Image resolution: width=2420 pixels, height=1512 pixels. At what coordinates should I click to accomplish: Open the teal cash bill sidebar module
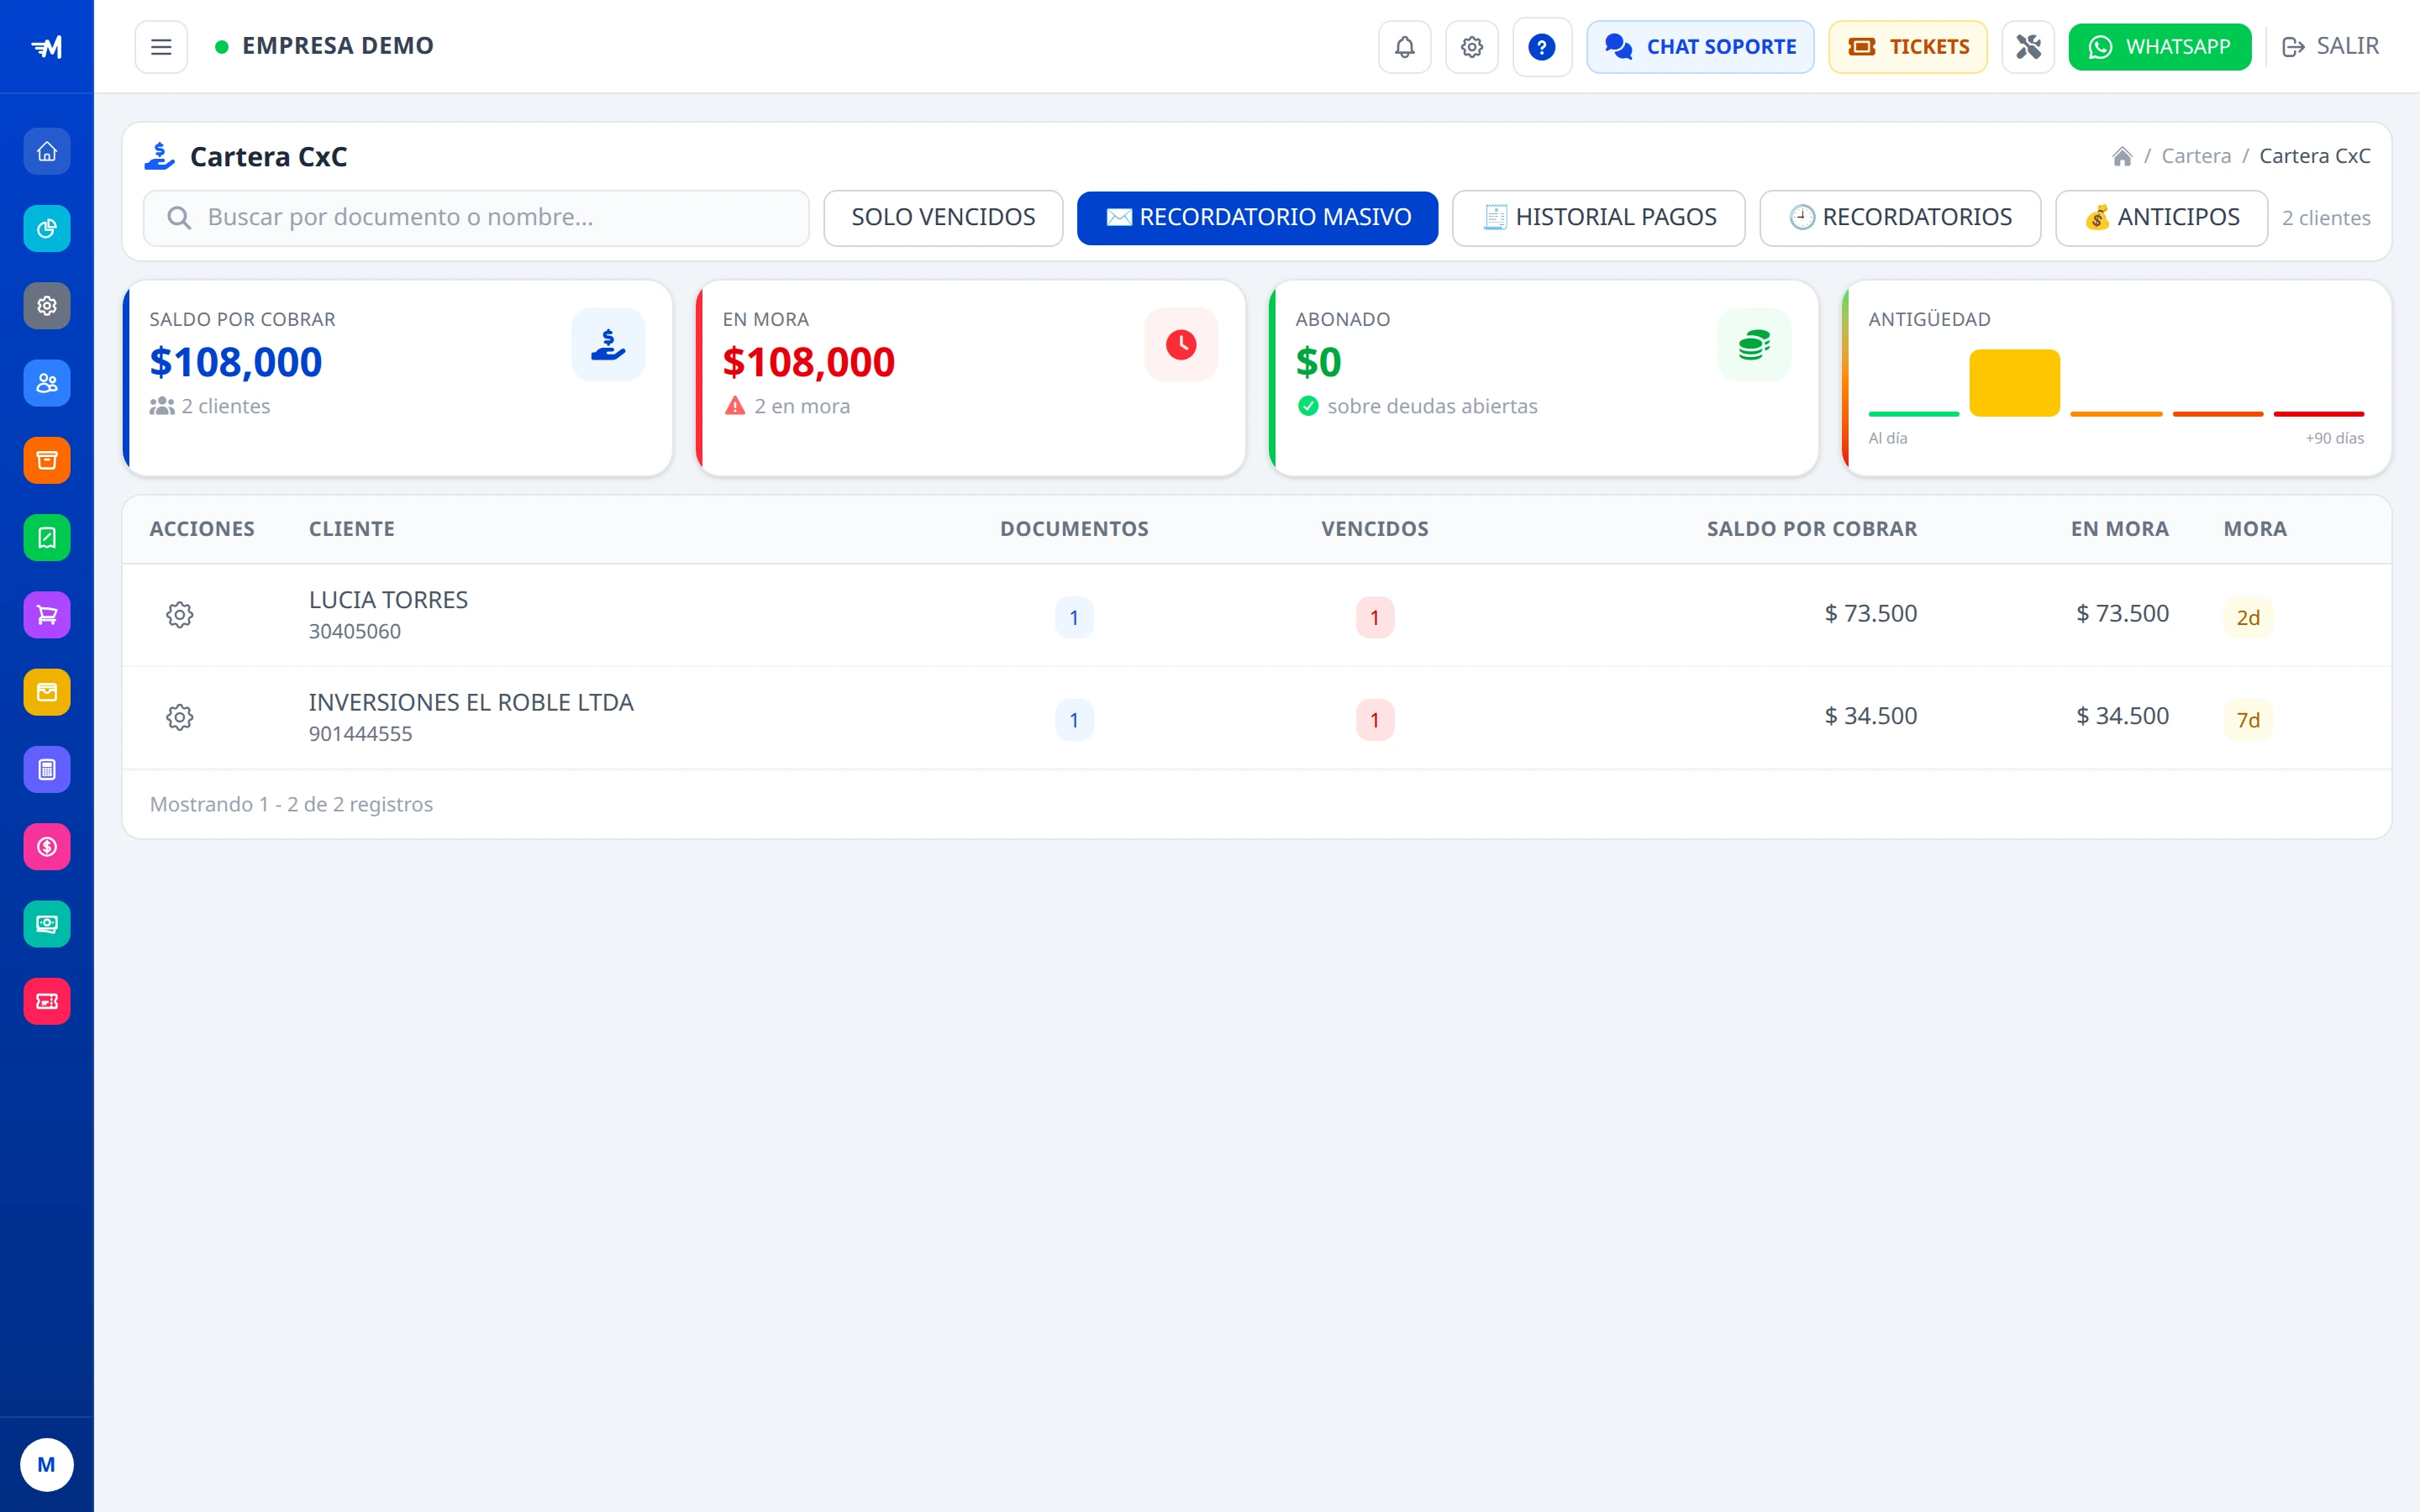[47, 924]
